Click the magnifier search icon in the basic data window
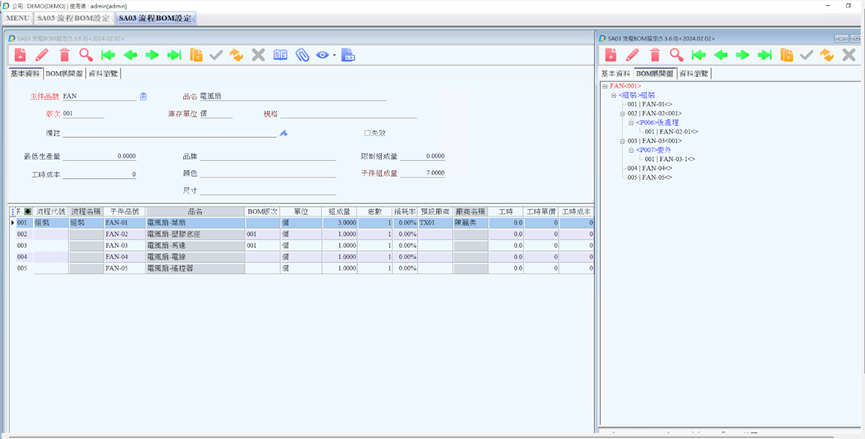The width and height of the screenshot is (865, 439). (x=86, y=55)
